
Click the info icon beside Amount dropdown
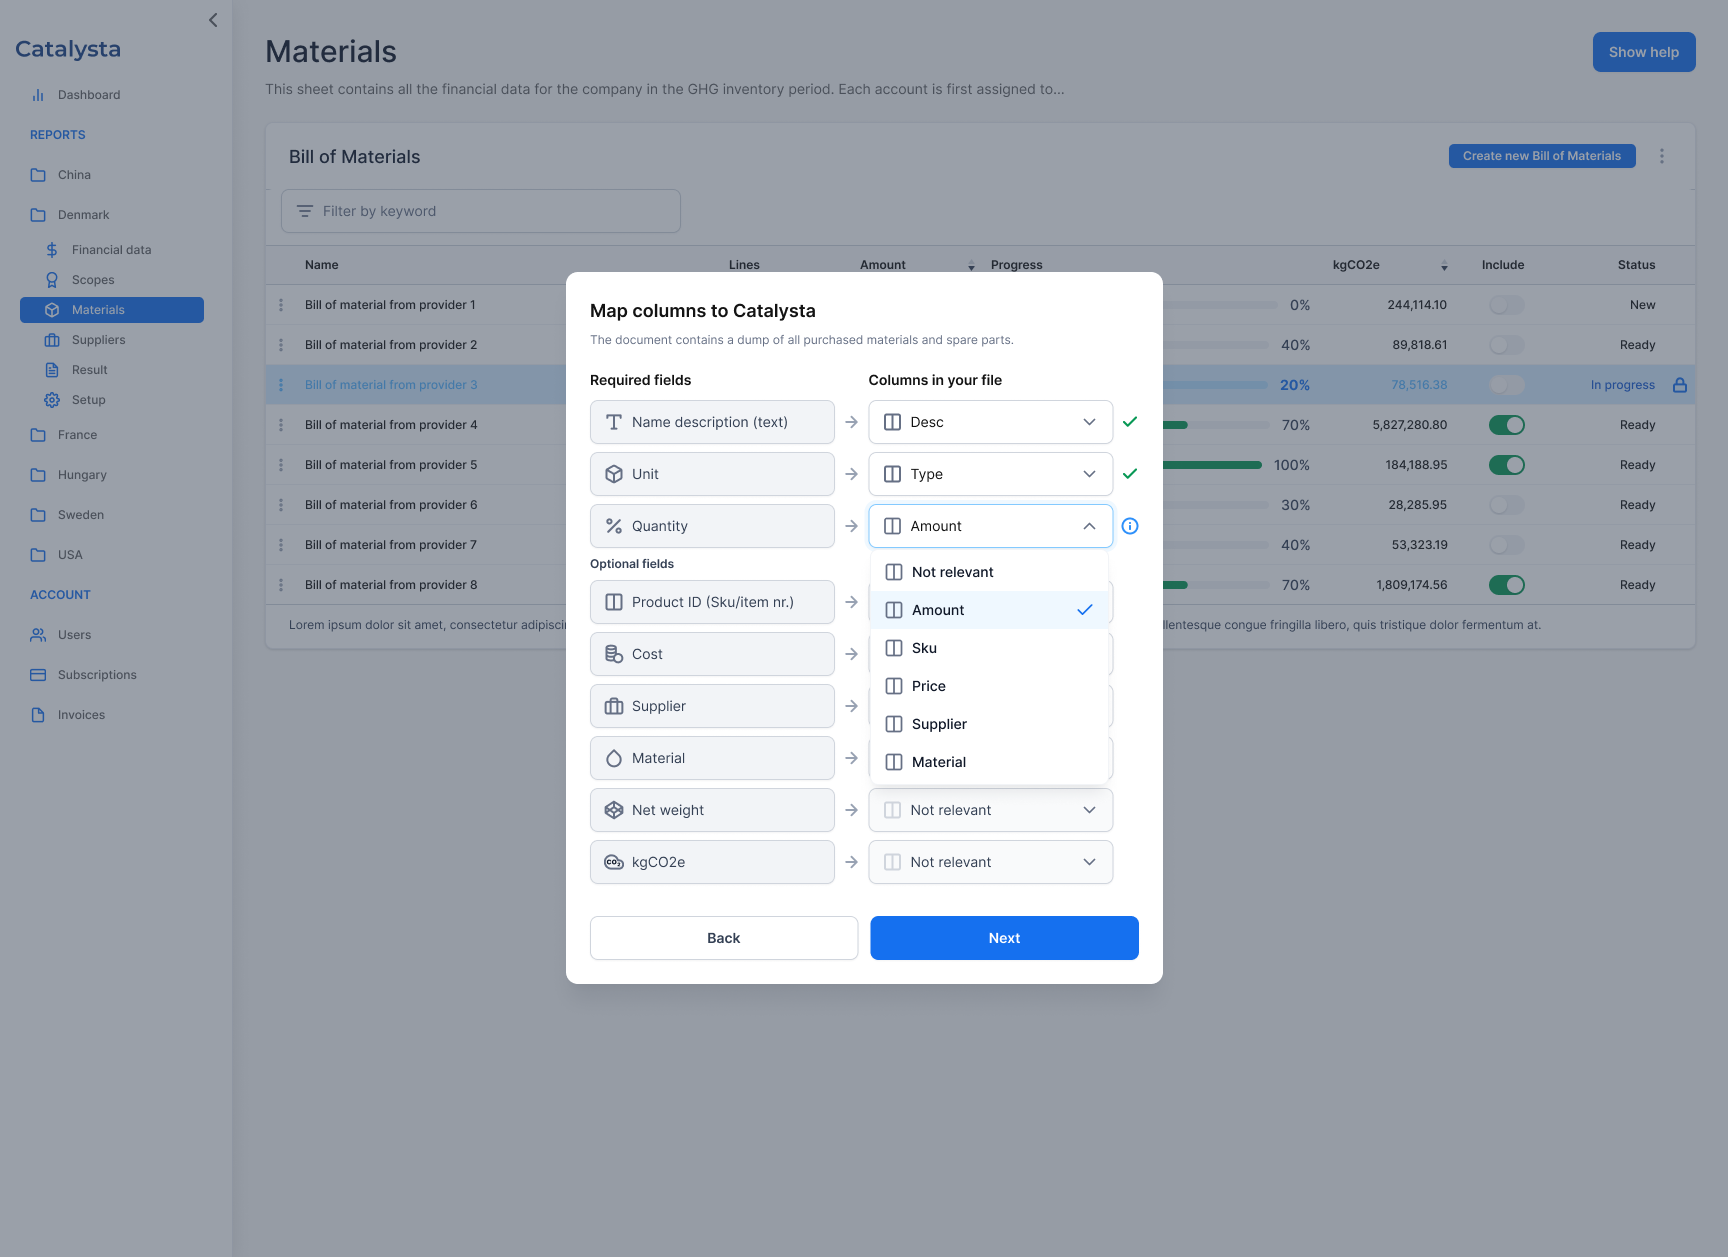pos(1130,526)
